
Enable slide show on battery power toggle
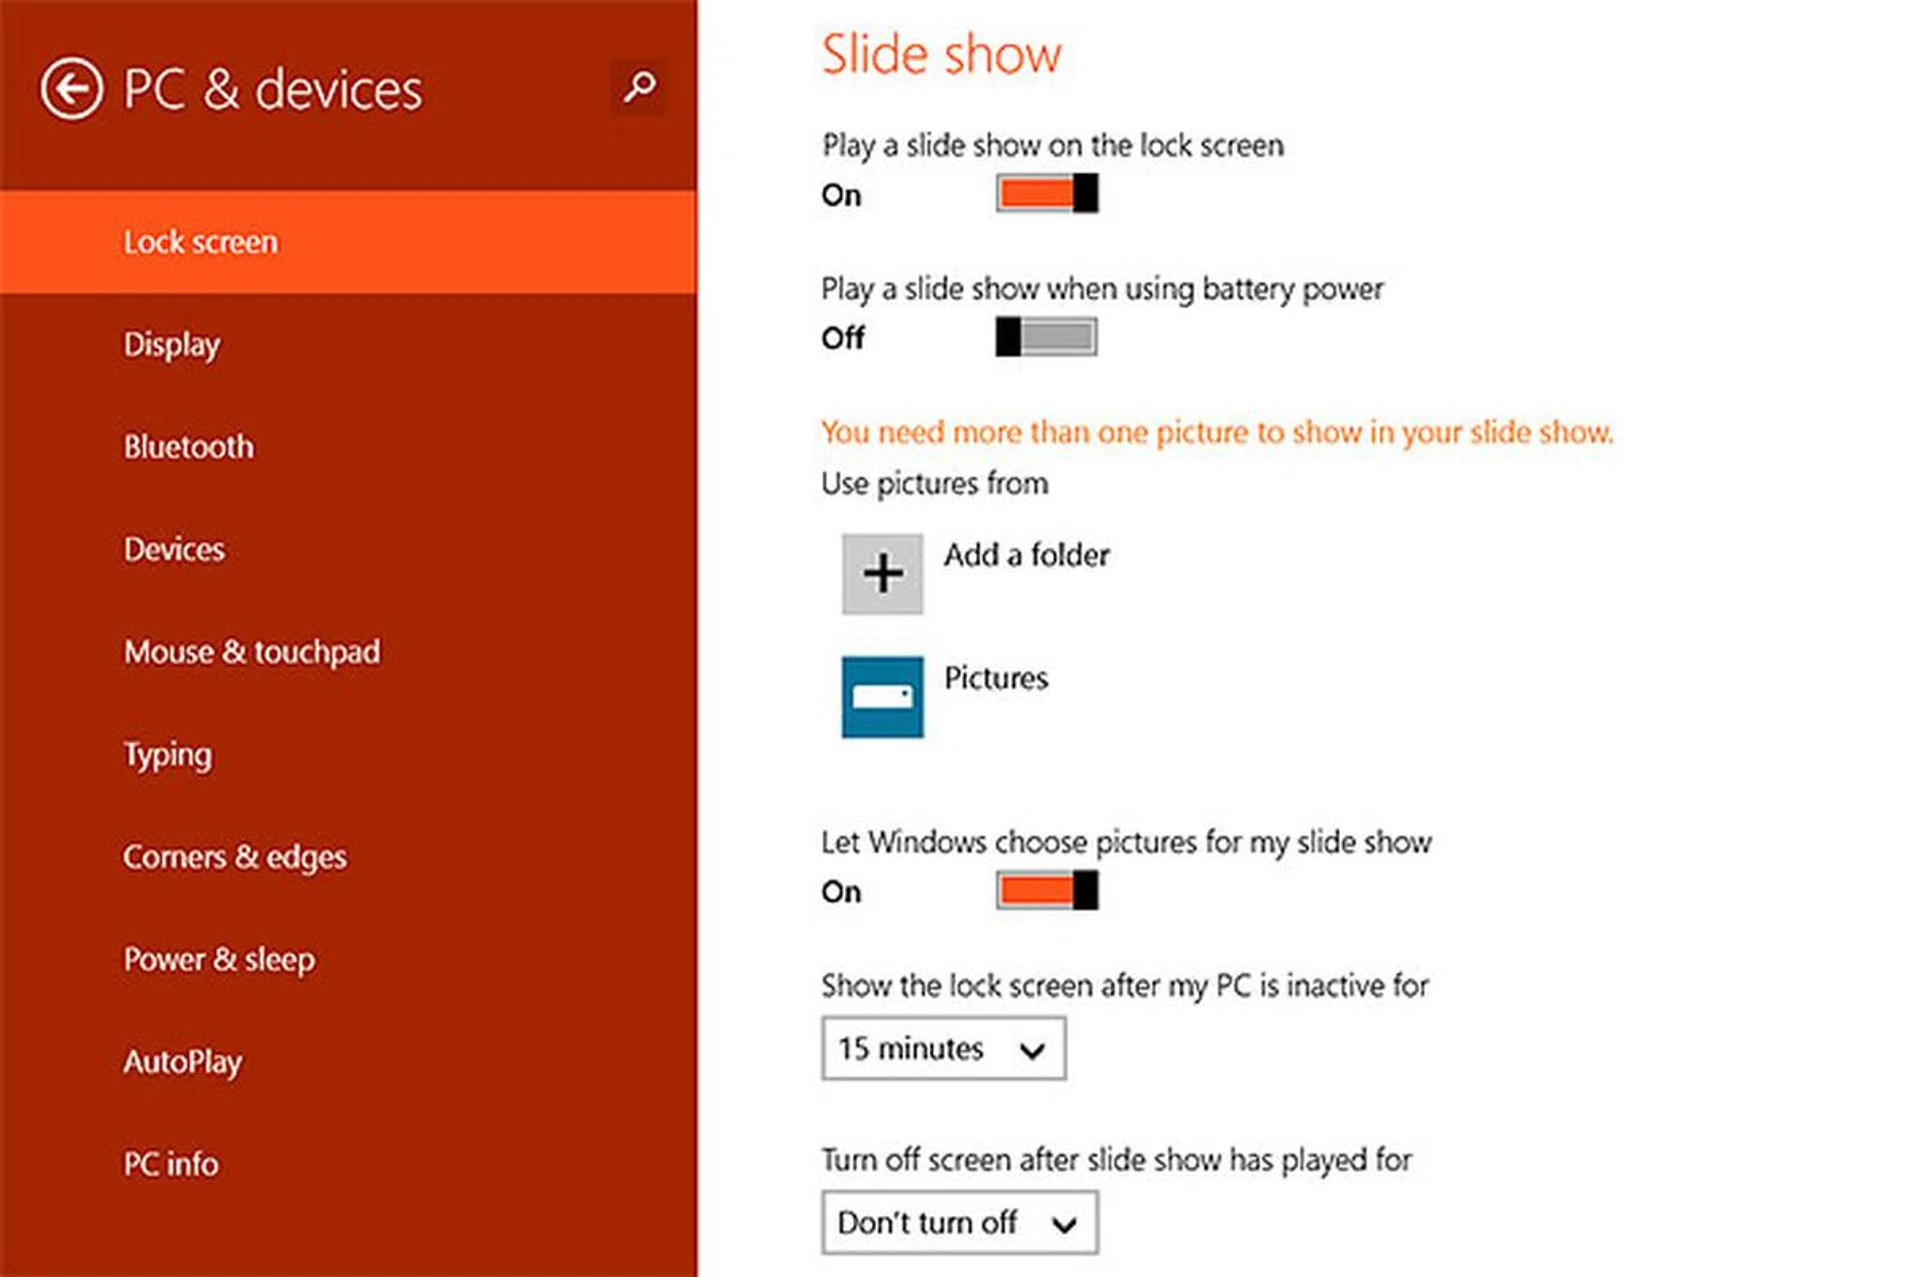point(1046,337)
